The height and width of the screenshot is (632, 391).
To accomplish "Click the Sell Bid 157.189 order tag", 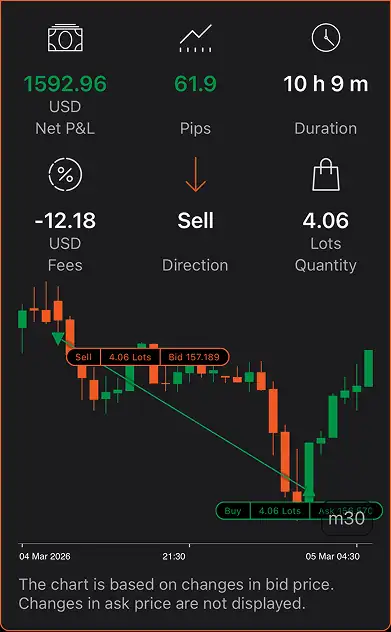I will (x=148, y=357).
